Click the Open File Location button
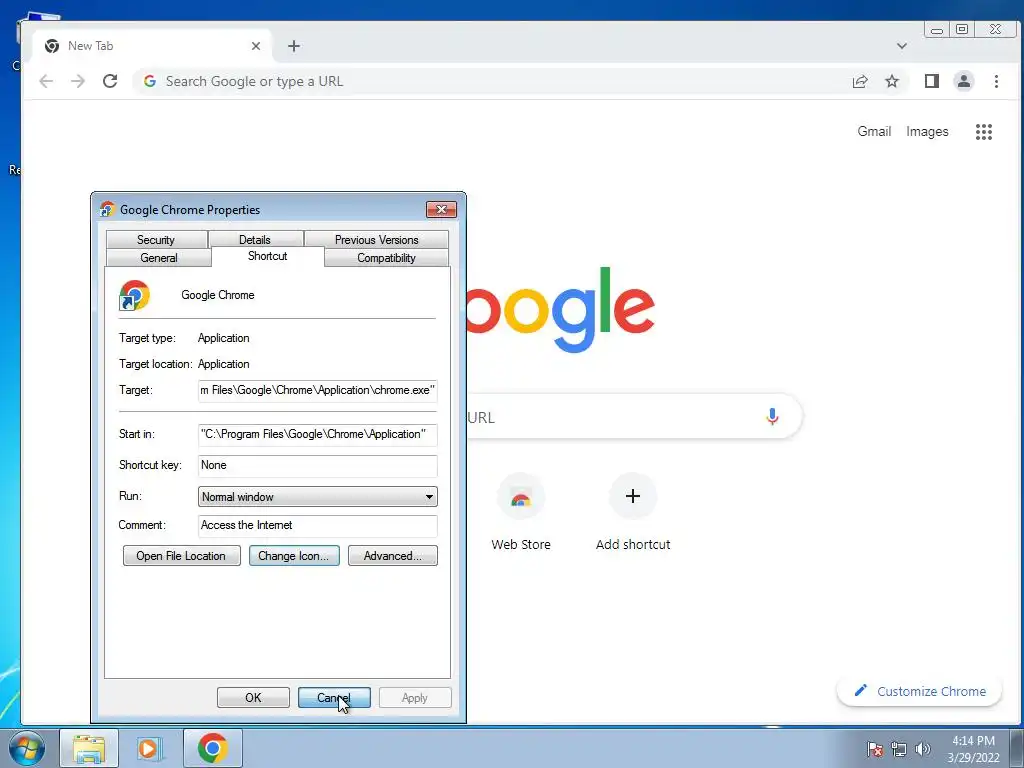 (182, 556)
